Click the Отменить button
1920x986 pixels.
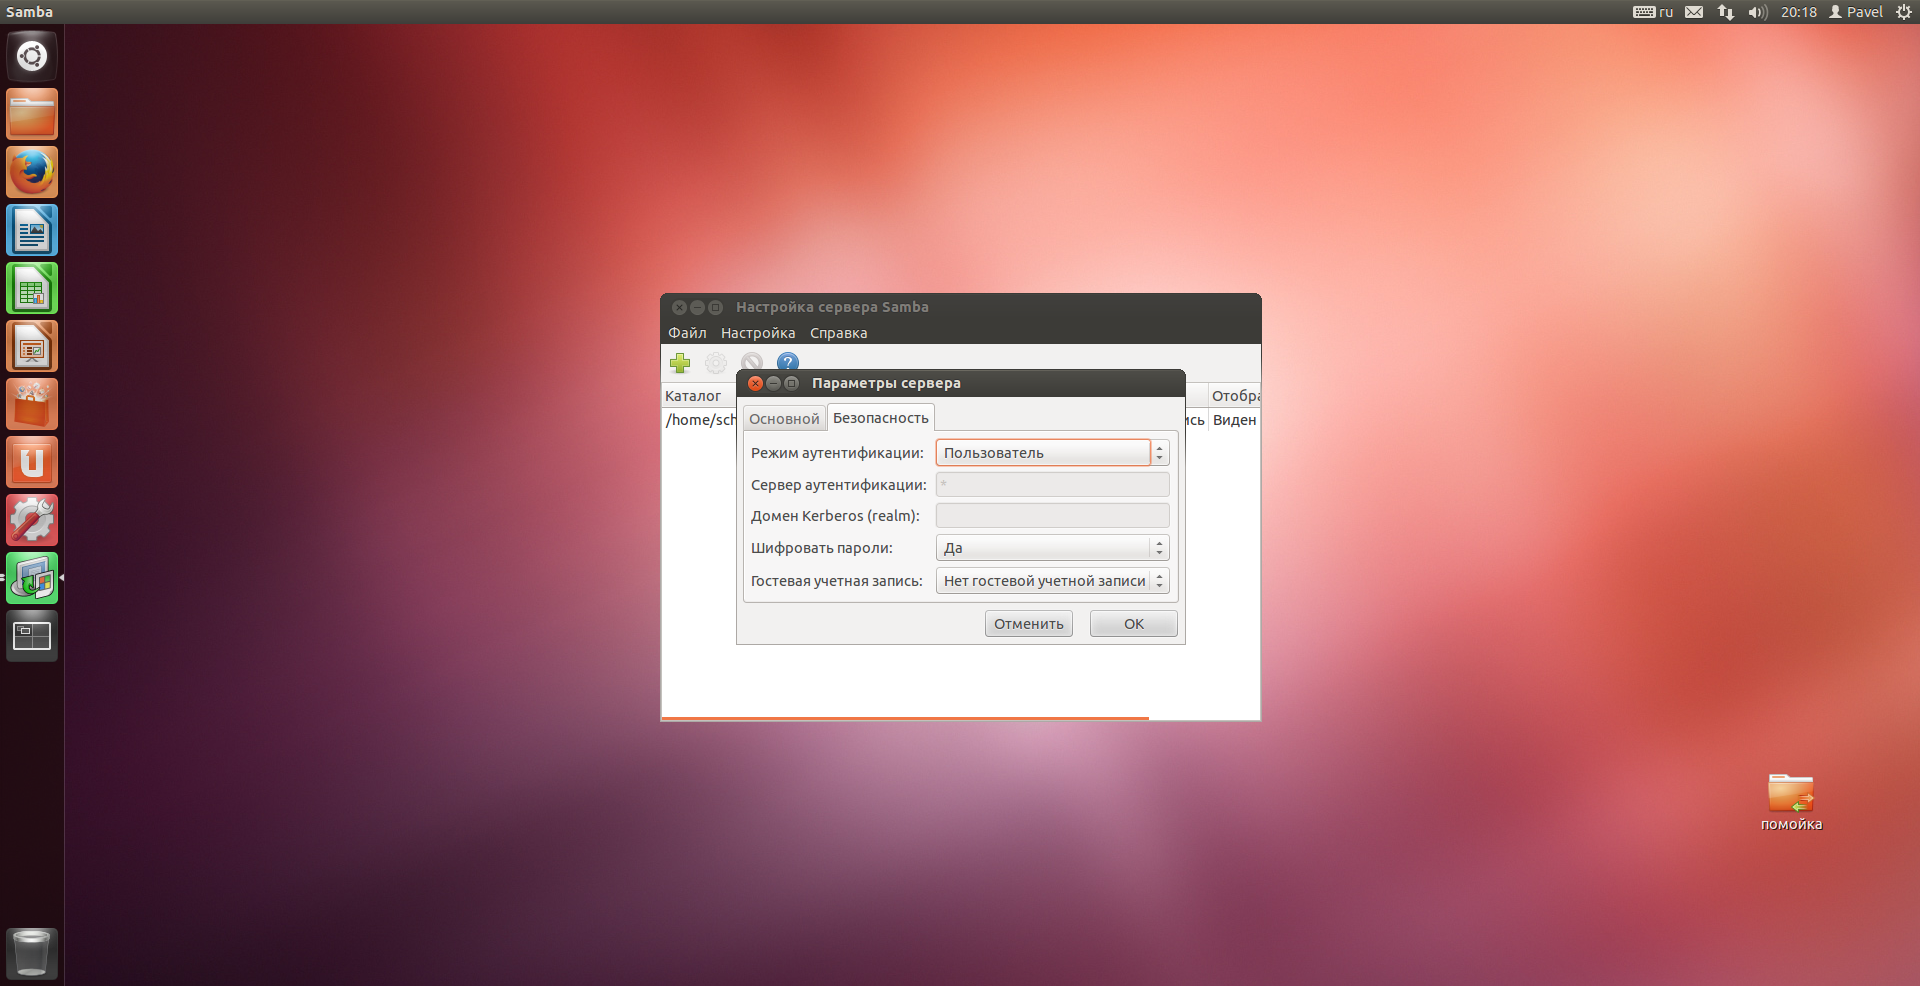1029,624
